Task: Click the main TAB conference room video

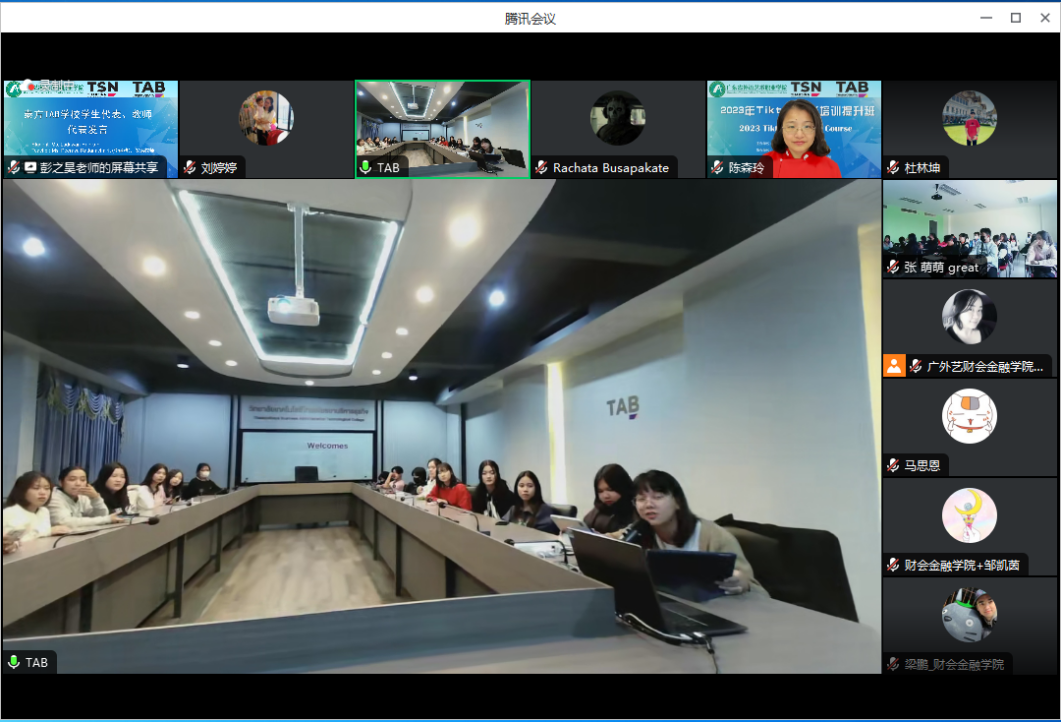Action: click(440, 420)
